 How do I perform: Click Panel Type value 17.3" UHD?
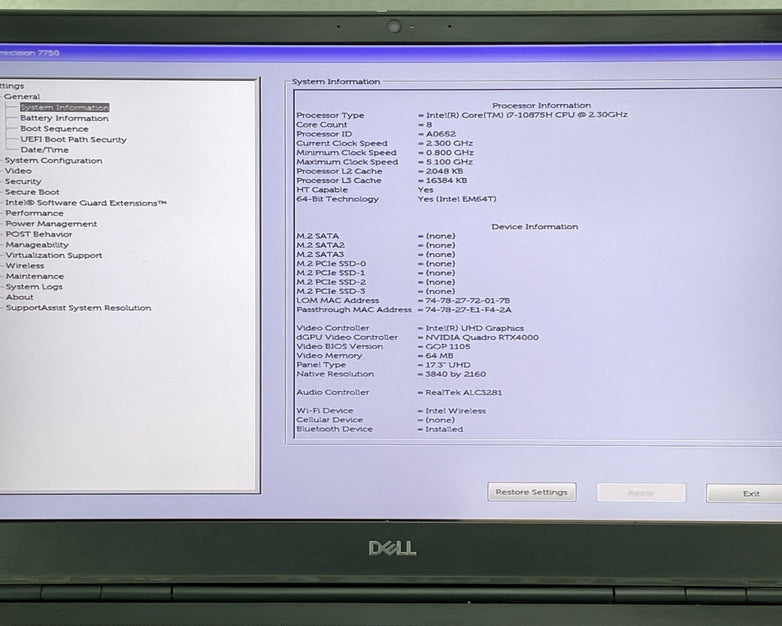(447, 365)
